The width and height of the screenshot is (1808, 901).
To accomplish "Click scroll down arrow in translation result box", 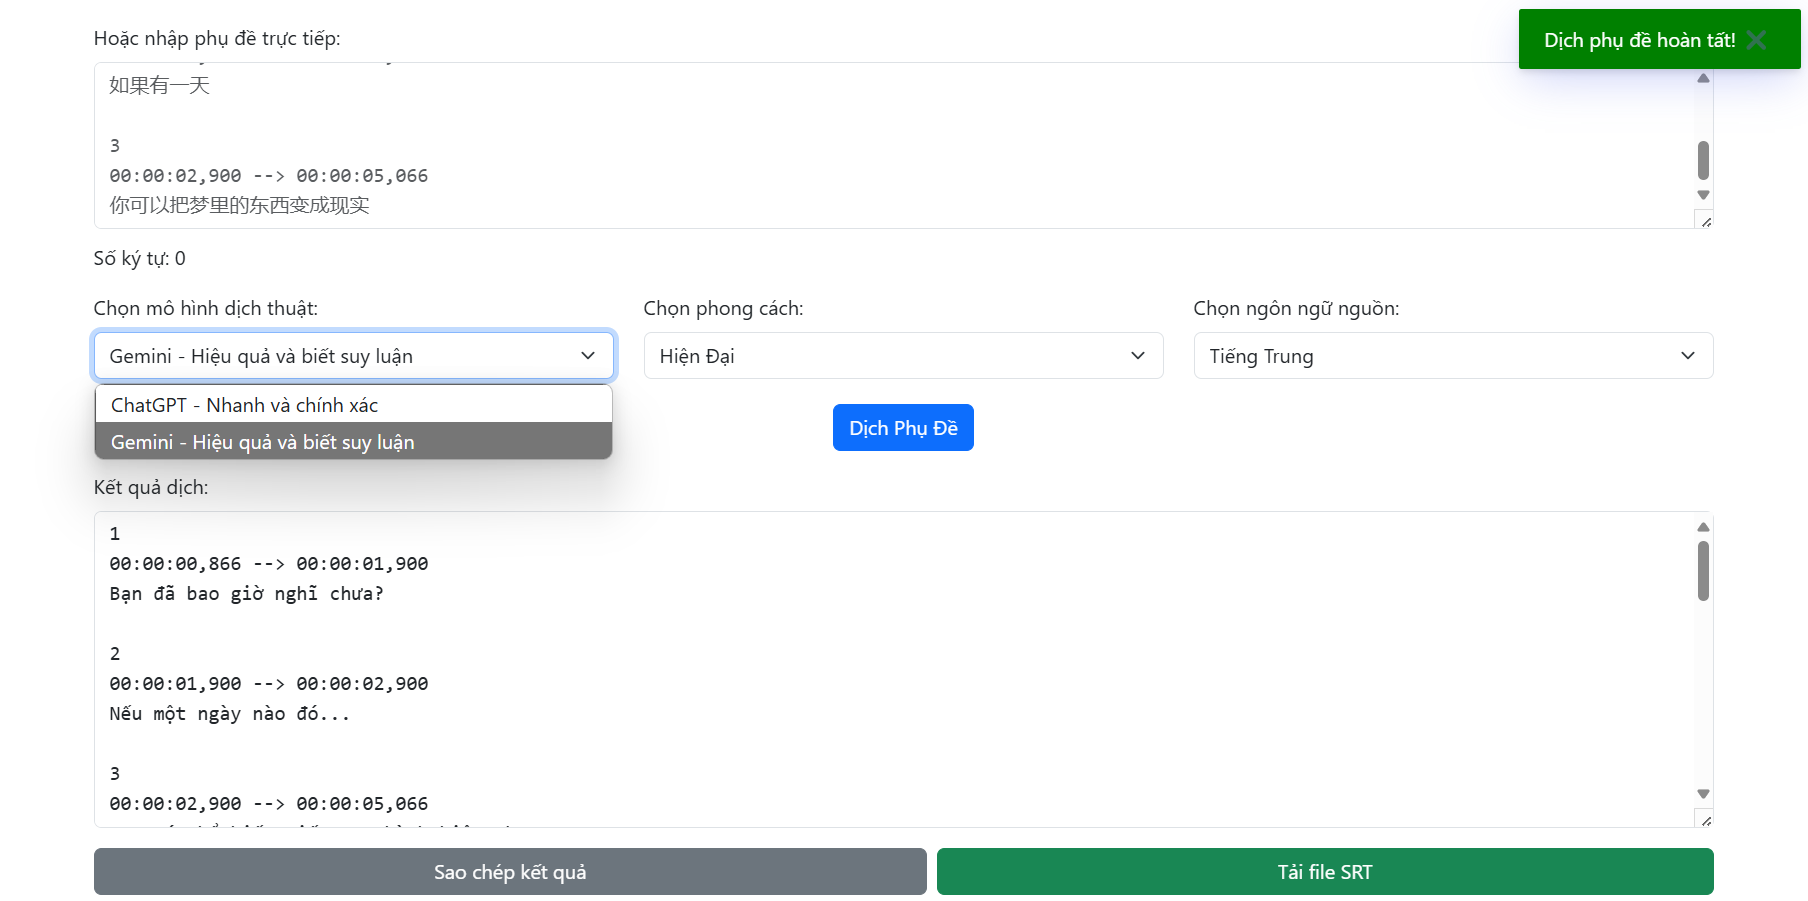I will (x=1703, y=794).
